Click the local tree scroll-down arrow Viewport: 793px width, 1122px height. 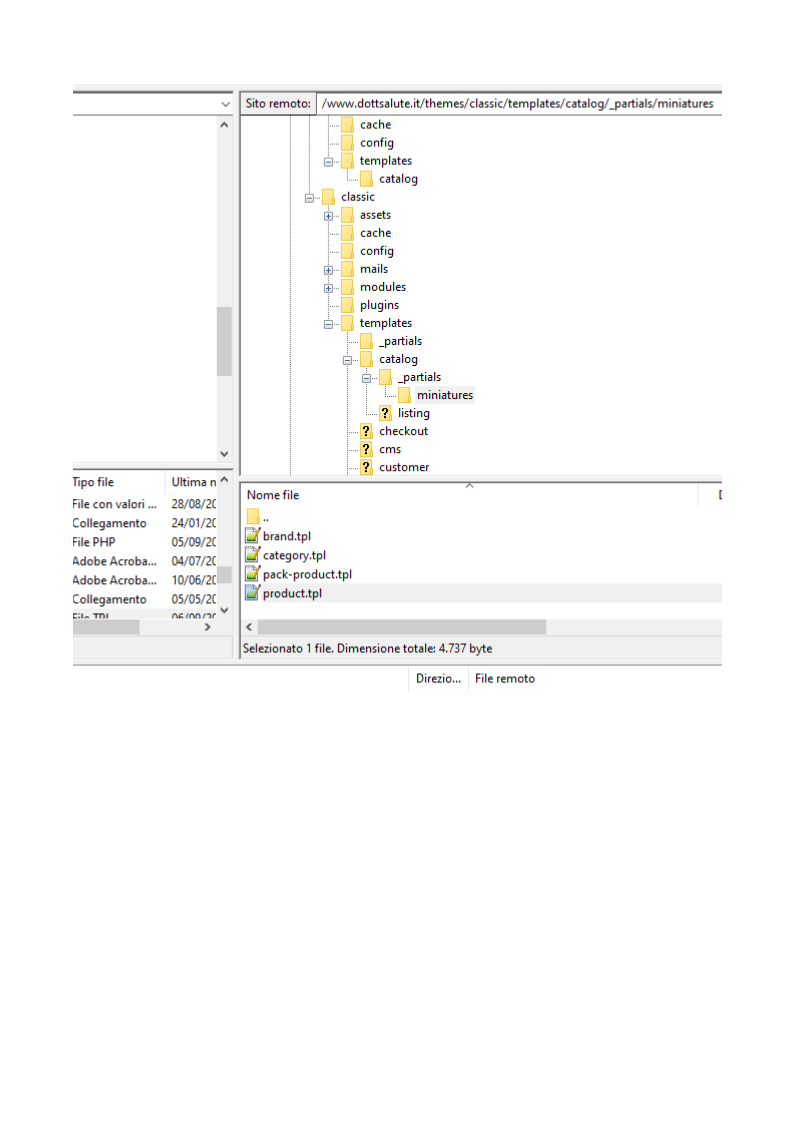(224, 454)
